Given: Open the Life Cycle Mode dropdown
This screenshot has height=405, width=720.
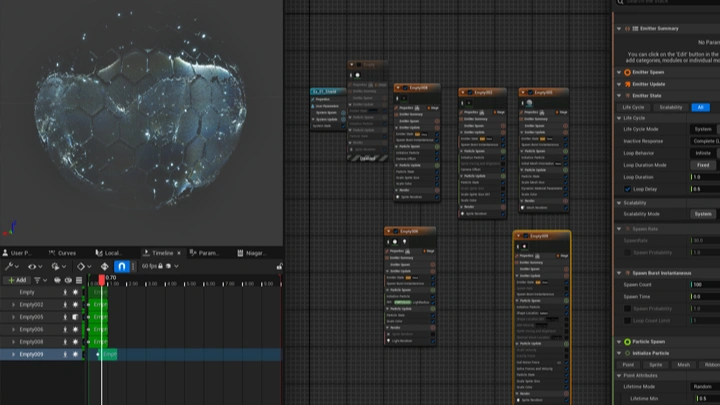Looking at the screenshot, I should point(704,129).
